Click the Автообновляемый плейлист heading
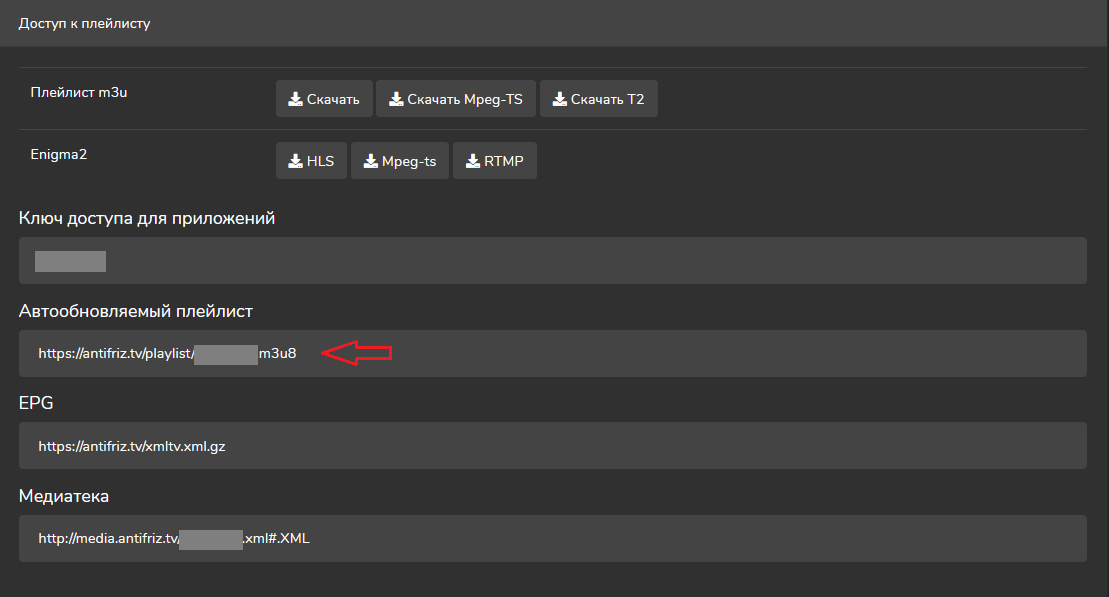The height and width of the screenshot is (597, 1109). coord(136,311)
